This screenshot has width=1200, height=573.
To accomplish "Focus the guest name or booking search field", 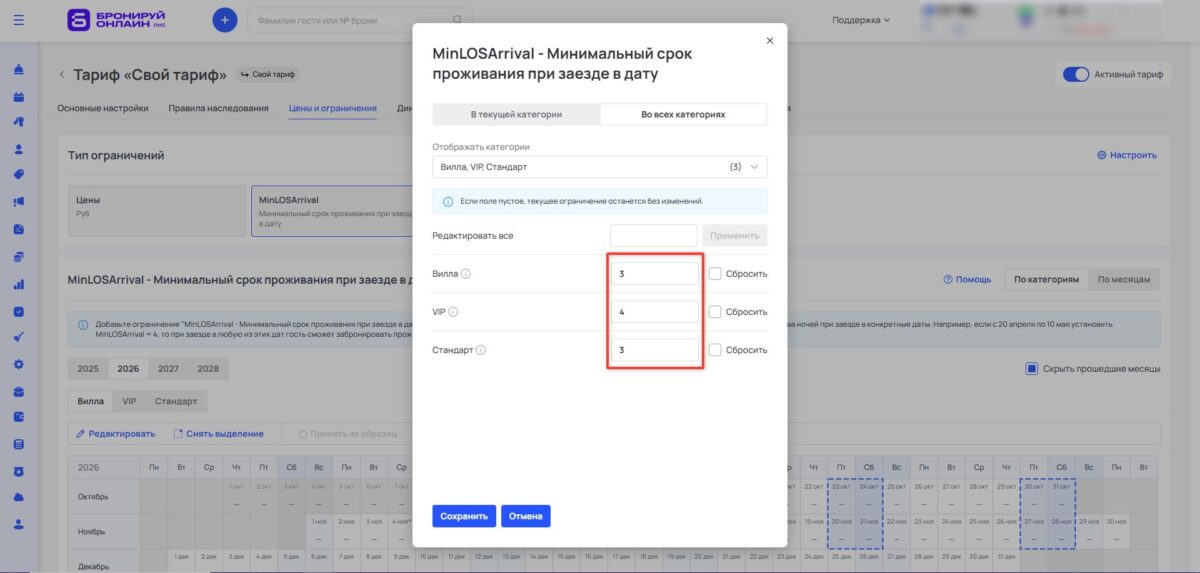I will [359, 19].
